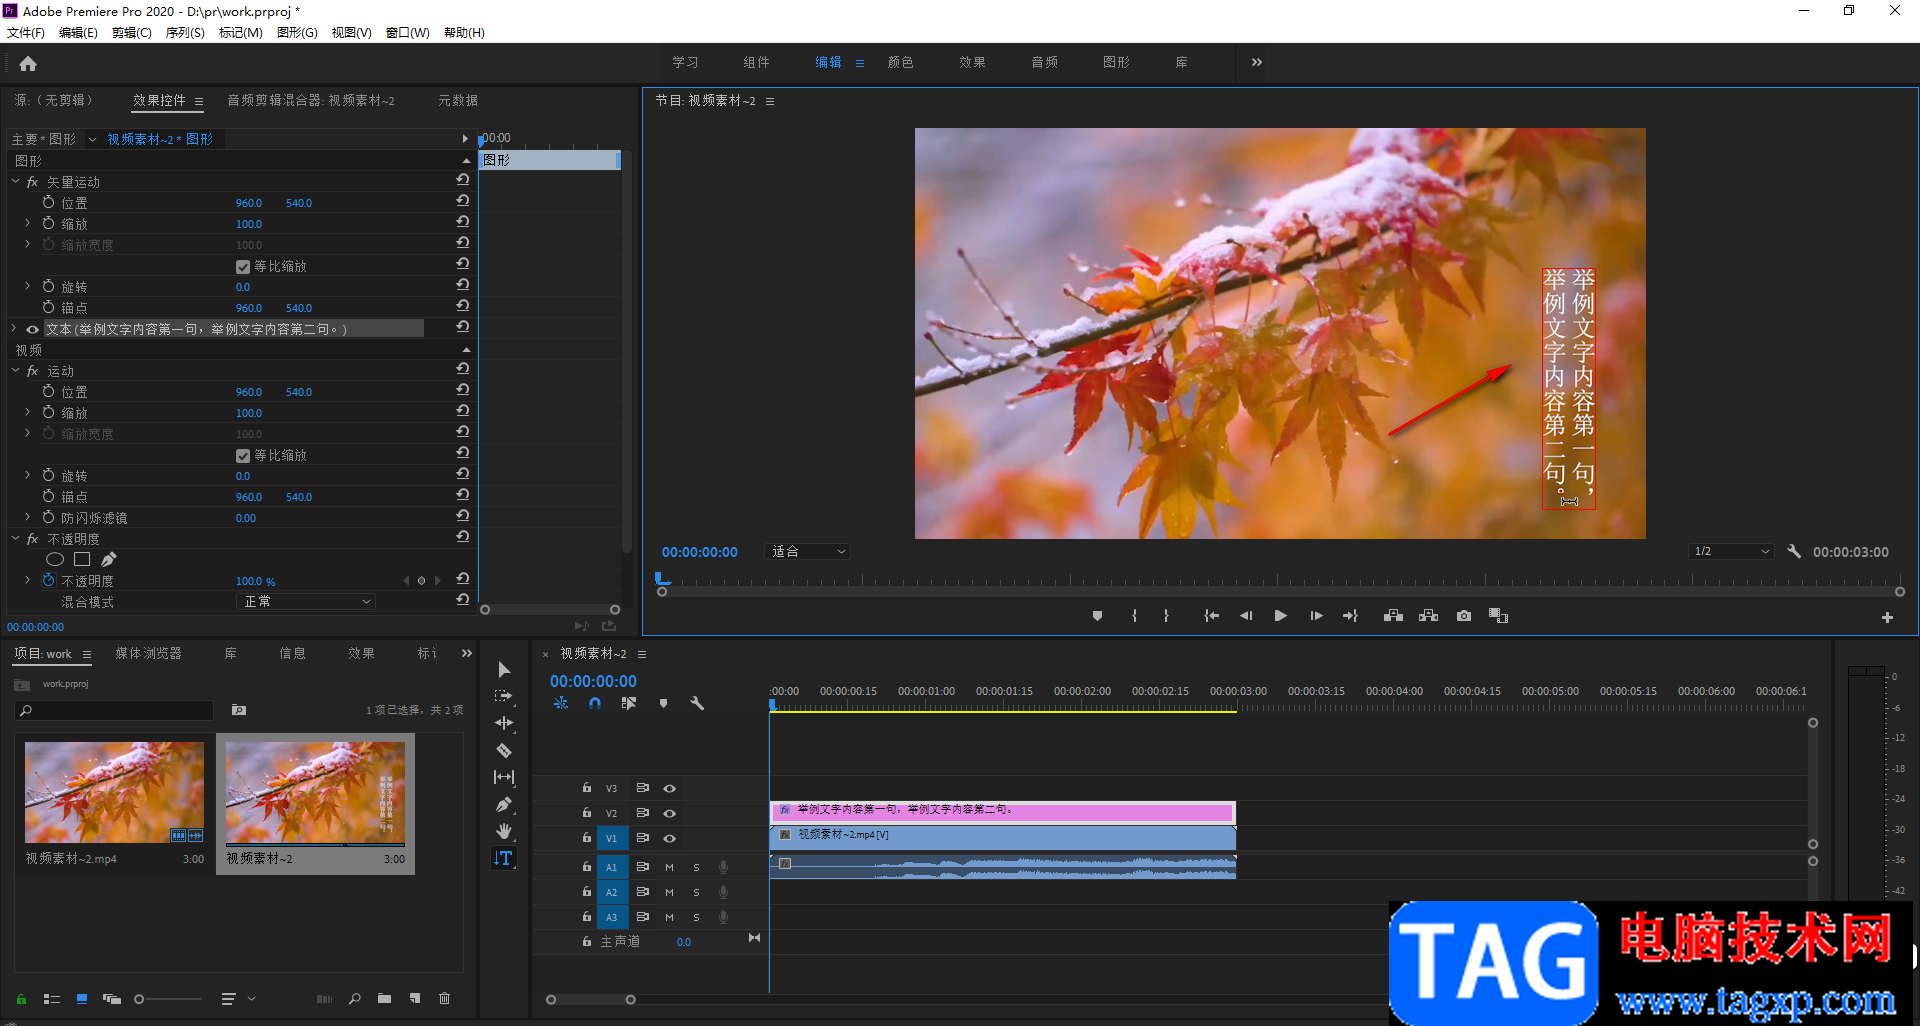Screen dimensions: 1920x1026
Task: Open the Metadata tab
Action: 458,100
